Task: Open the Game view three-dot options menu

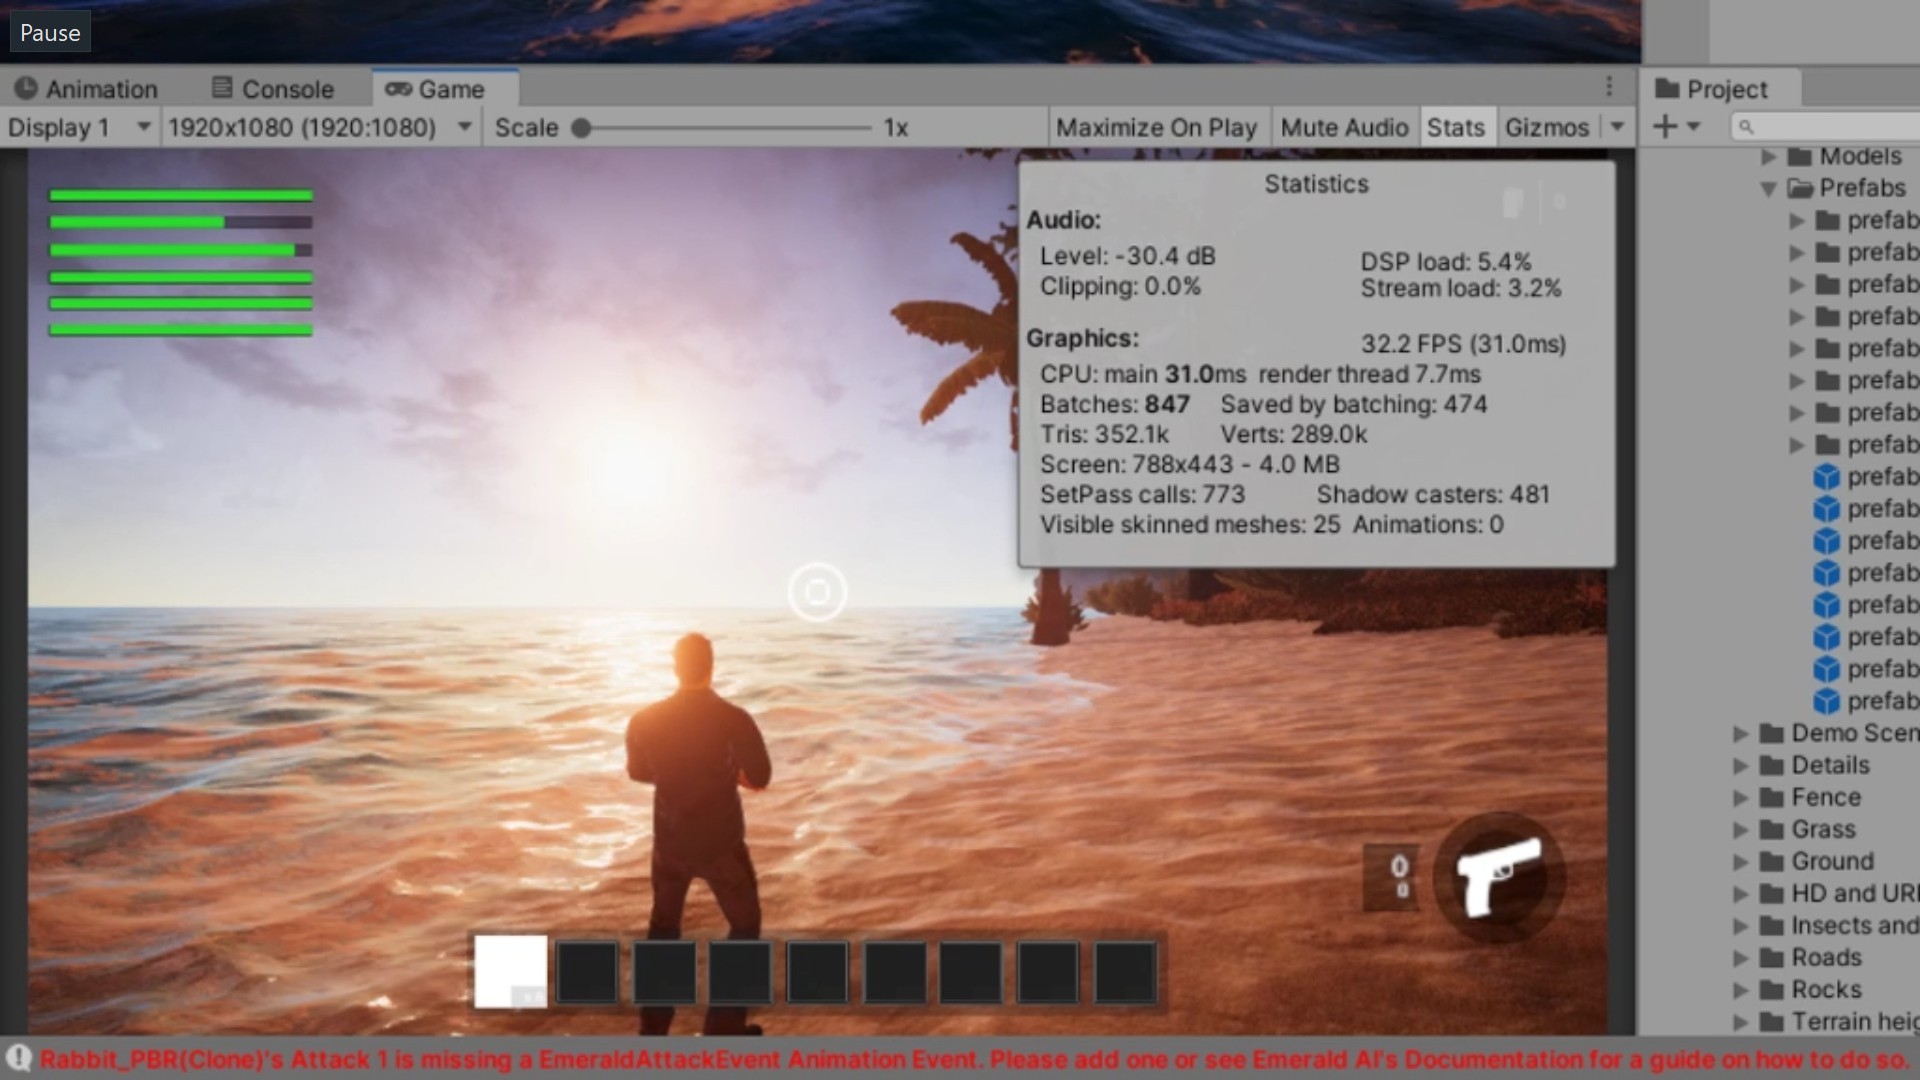Action: click(1609, 87)
